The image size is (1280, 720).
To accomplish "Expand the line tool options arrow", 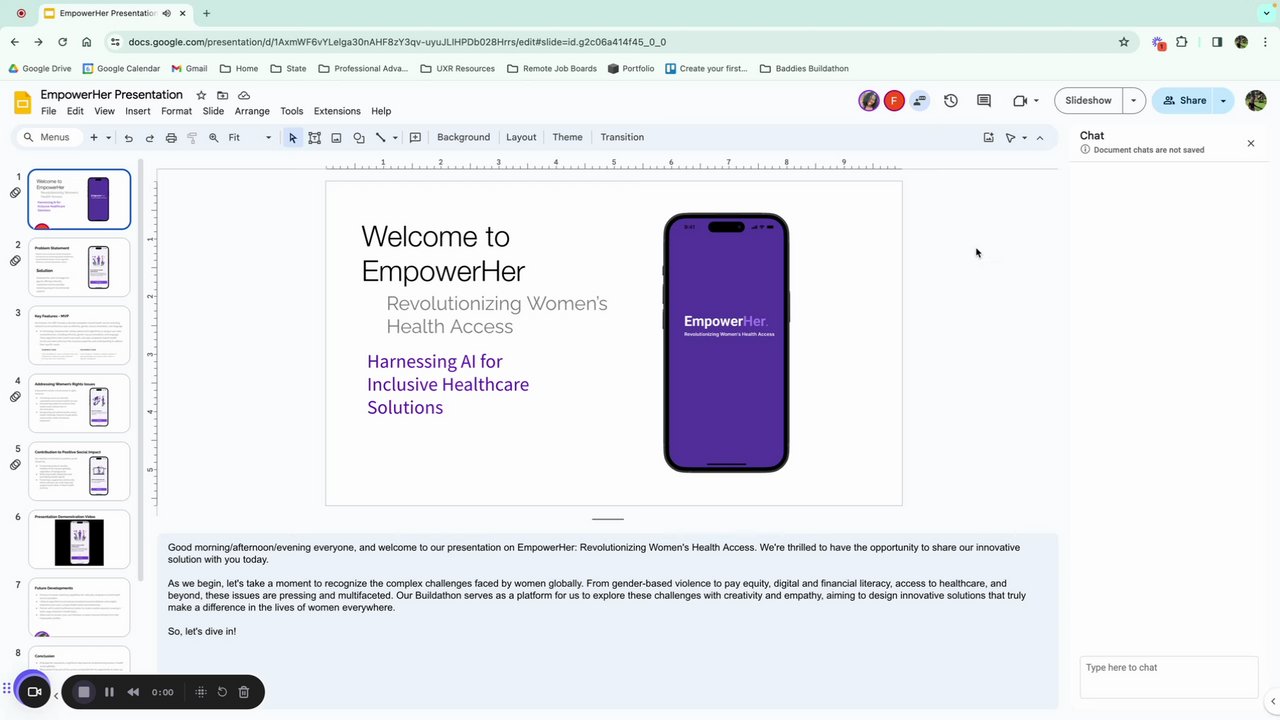I will pyautogui.click(x=395, y=138).
